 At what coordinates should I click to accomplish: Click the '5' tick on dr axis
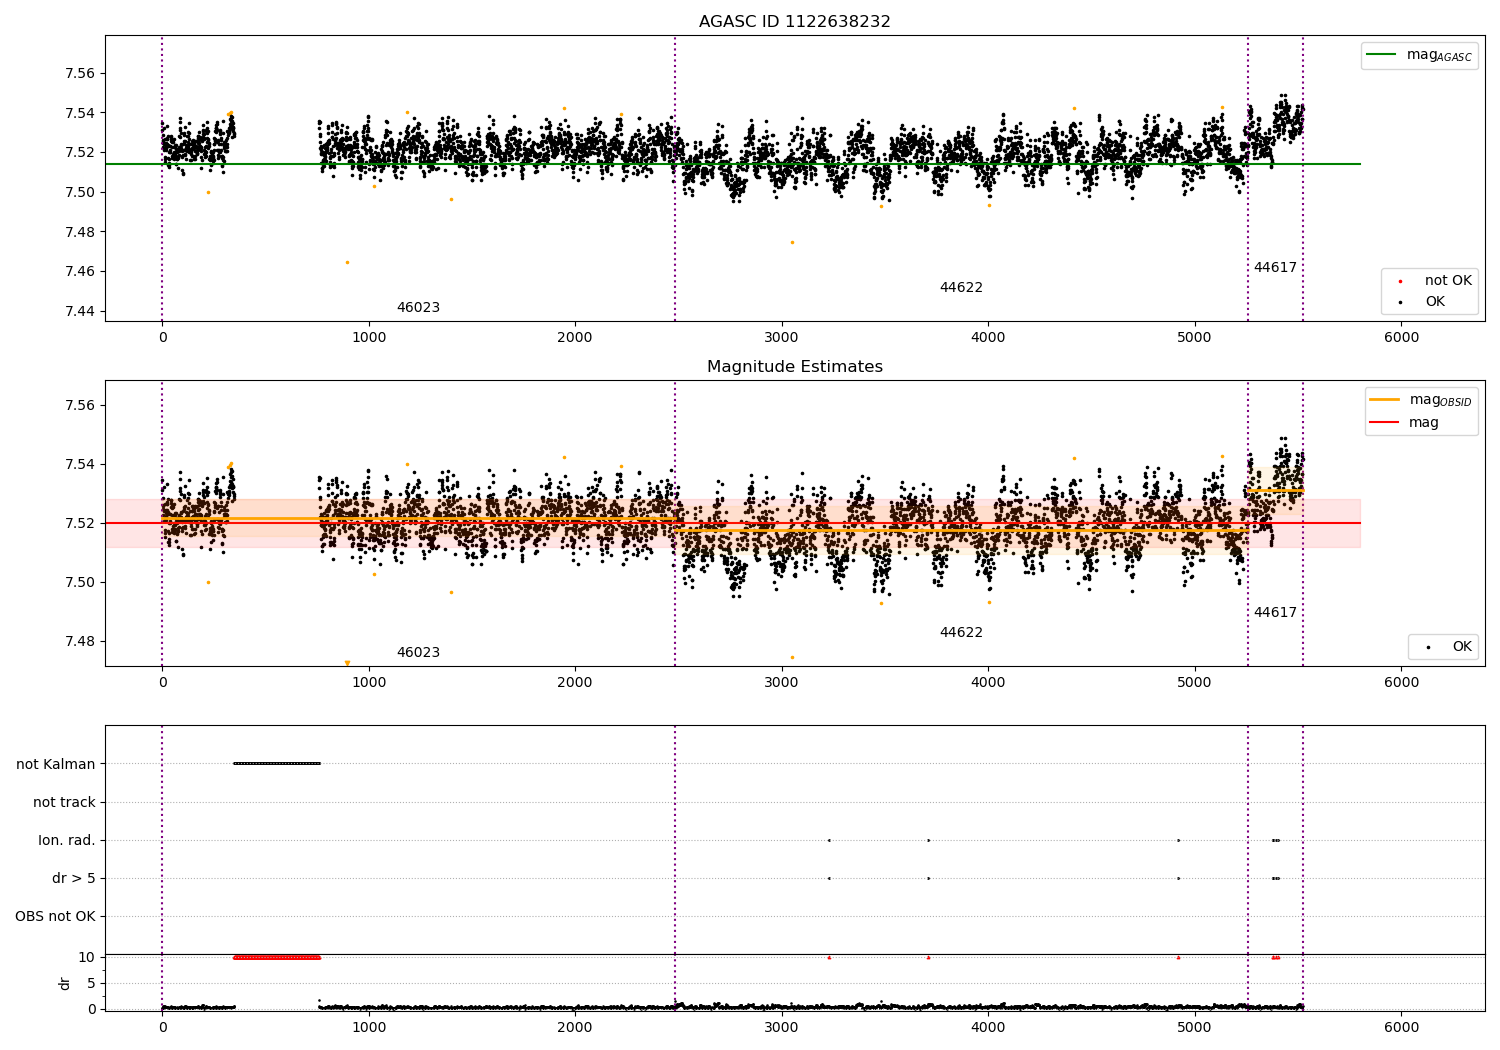click(x=92, y=983)
